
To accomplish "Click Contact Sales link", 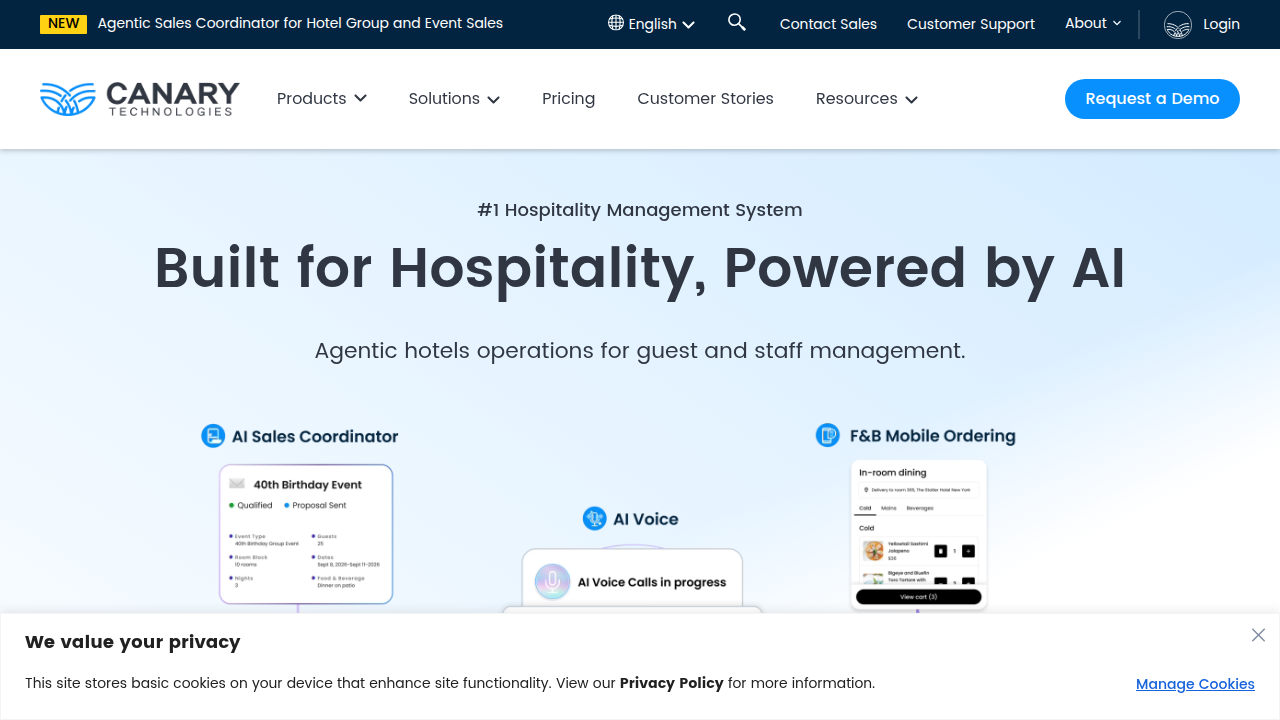I will pos(828,24).
